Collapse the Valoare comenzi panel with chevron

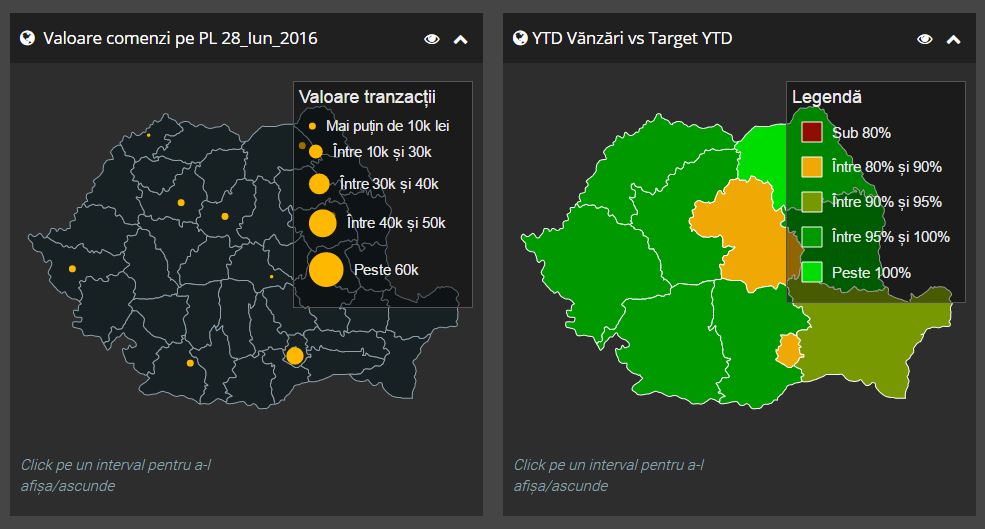point(460,39)
